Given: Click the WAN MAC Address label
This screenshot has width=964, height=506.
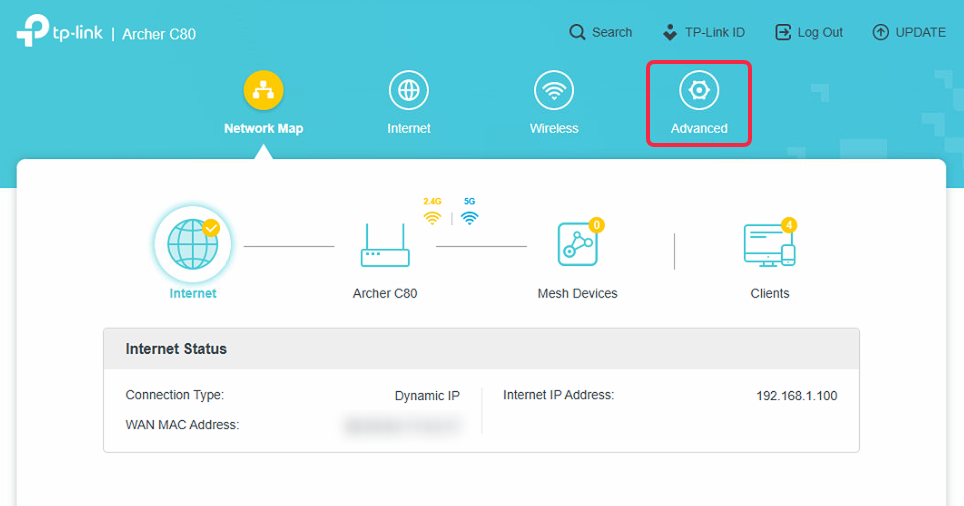Looking at the screenshot, I should point(183,425).
